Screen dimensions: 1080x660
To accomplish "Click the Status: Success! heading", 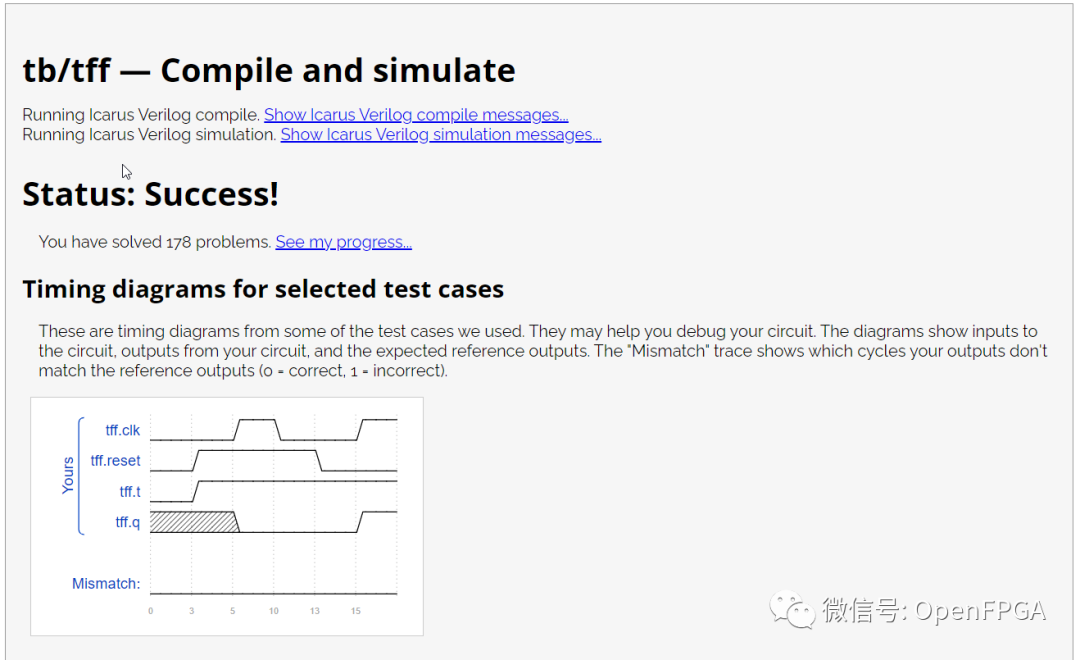I will (150, 194).
